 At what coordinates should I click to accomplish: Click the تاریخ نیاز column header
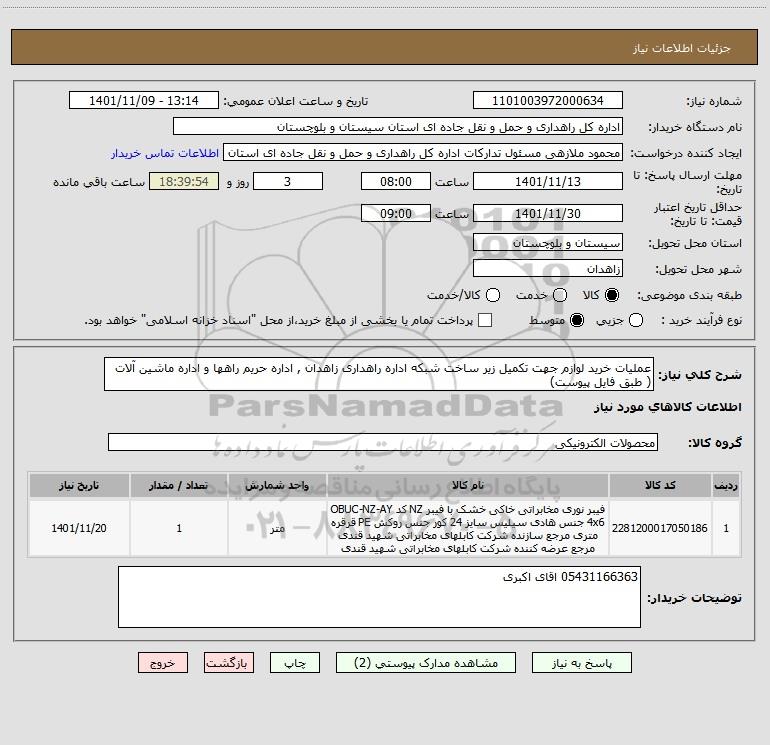coord(79,486)
